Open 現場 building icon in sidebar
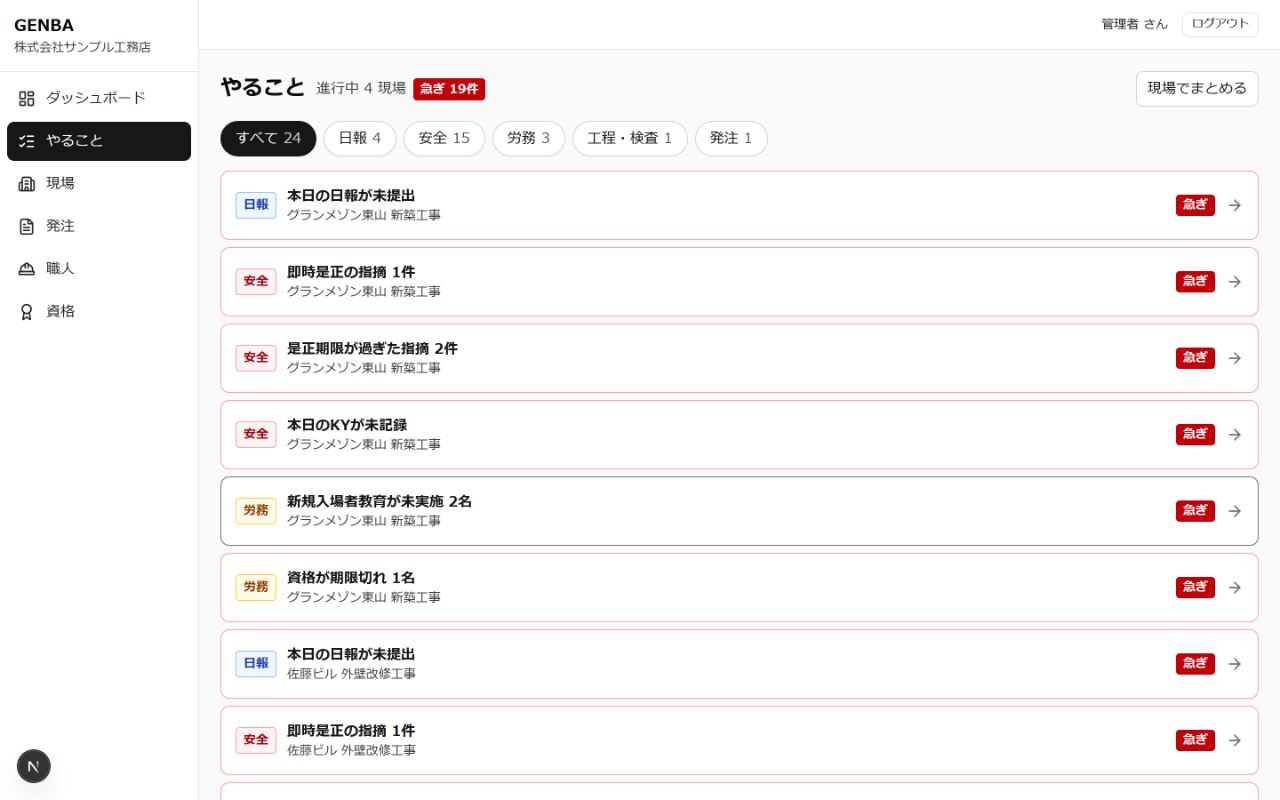Viewport: 1280px width, 800px height. pos(27,183)
